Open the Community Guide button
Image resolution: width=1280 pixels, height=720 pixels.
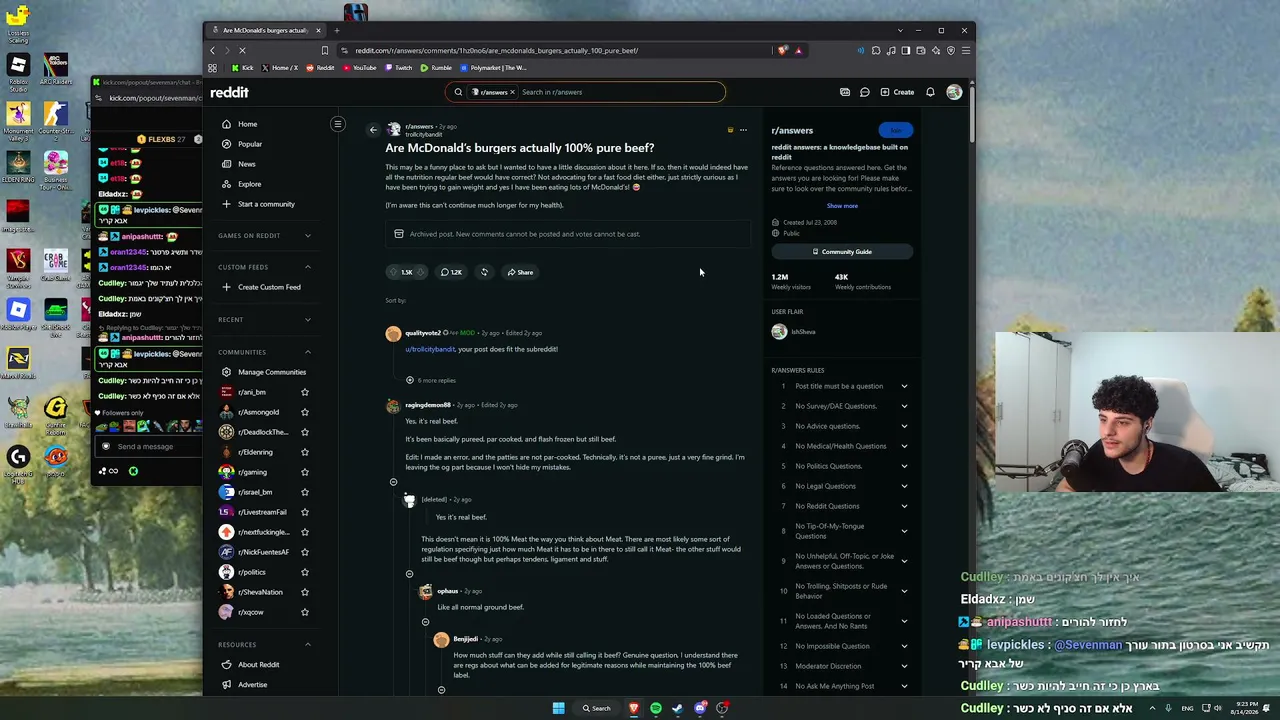(x=842, y=252)
